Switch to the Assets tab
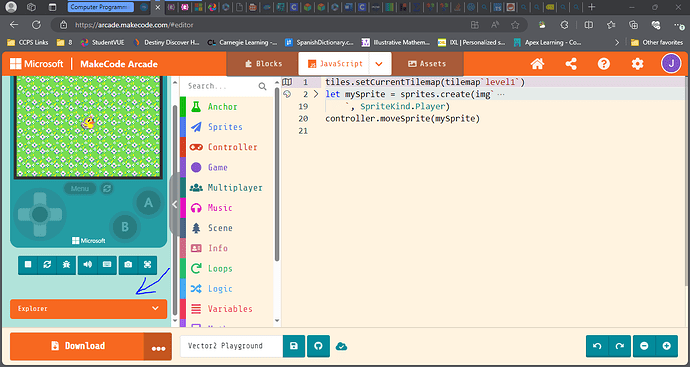 (427, 64)
